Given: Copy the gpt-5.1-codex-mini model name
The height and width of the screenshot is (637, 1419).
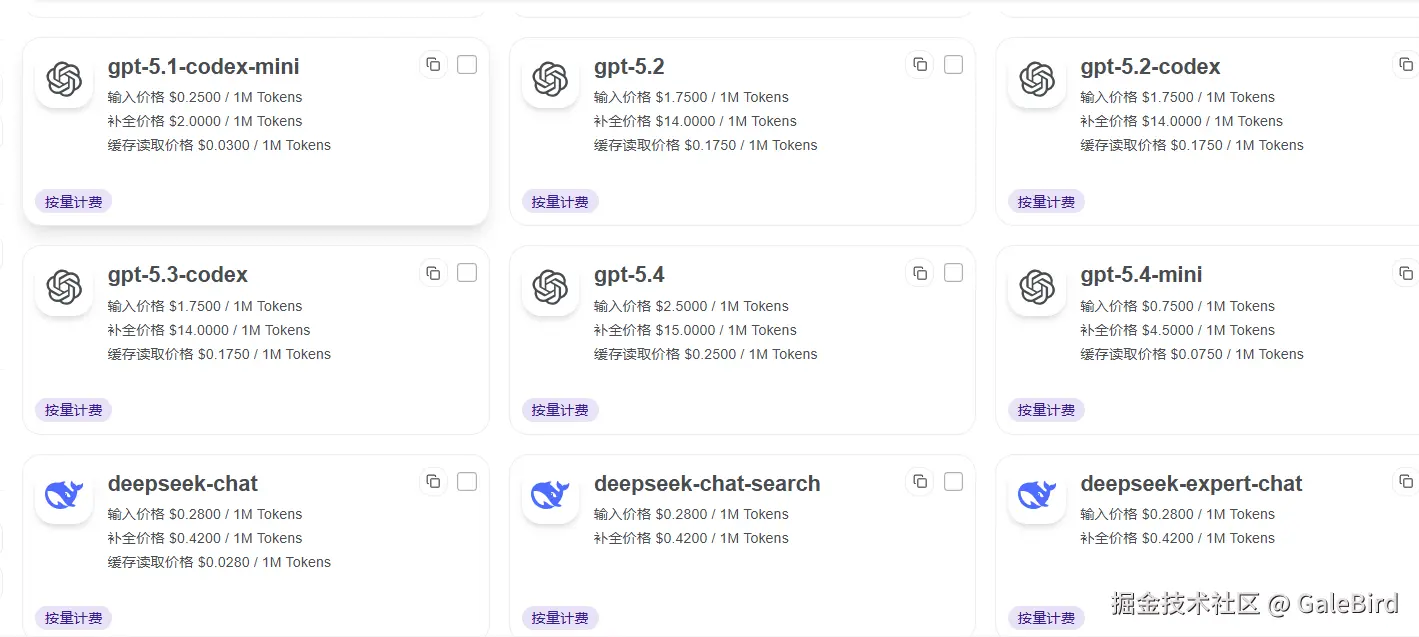Looking at the screenshot, I should [x=433, y=65].
